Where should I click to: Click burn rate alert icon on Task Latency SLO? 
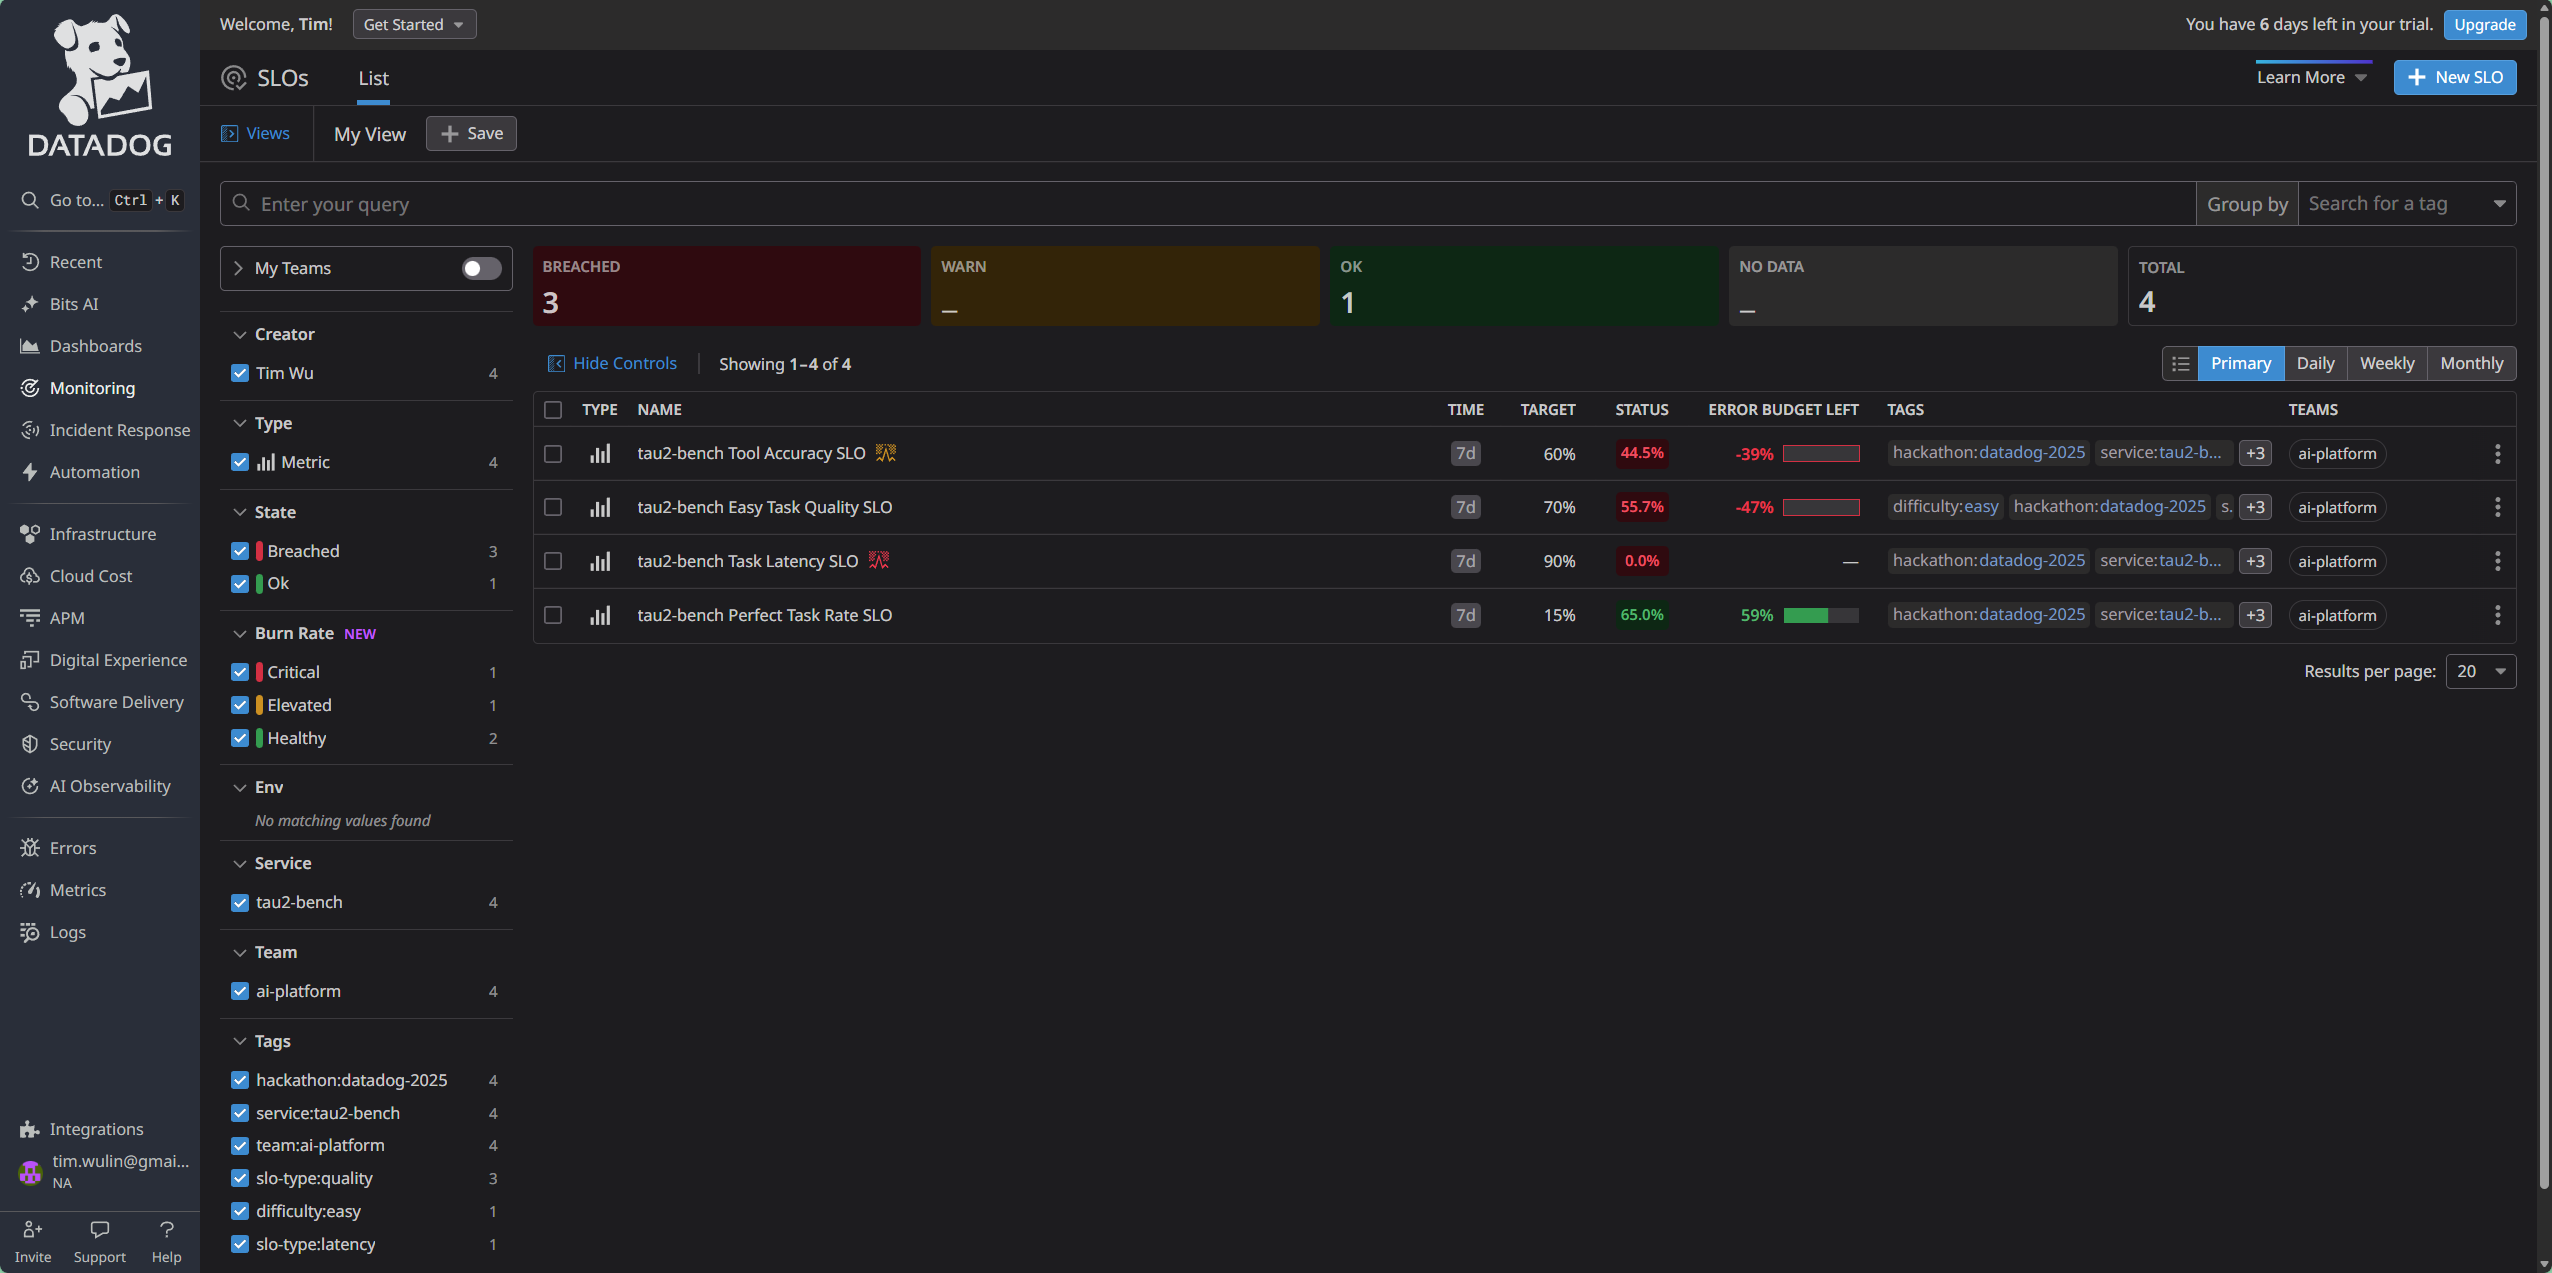(x=879, y=561)
